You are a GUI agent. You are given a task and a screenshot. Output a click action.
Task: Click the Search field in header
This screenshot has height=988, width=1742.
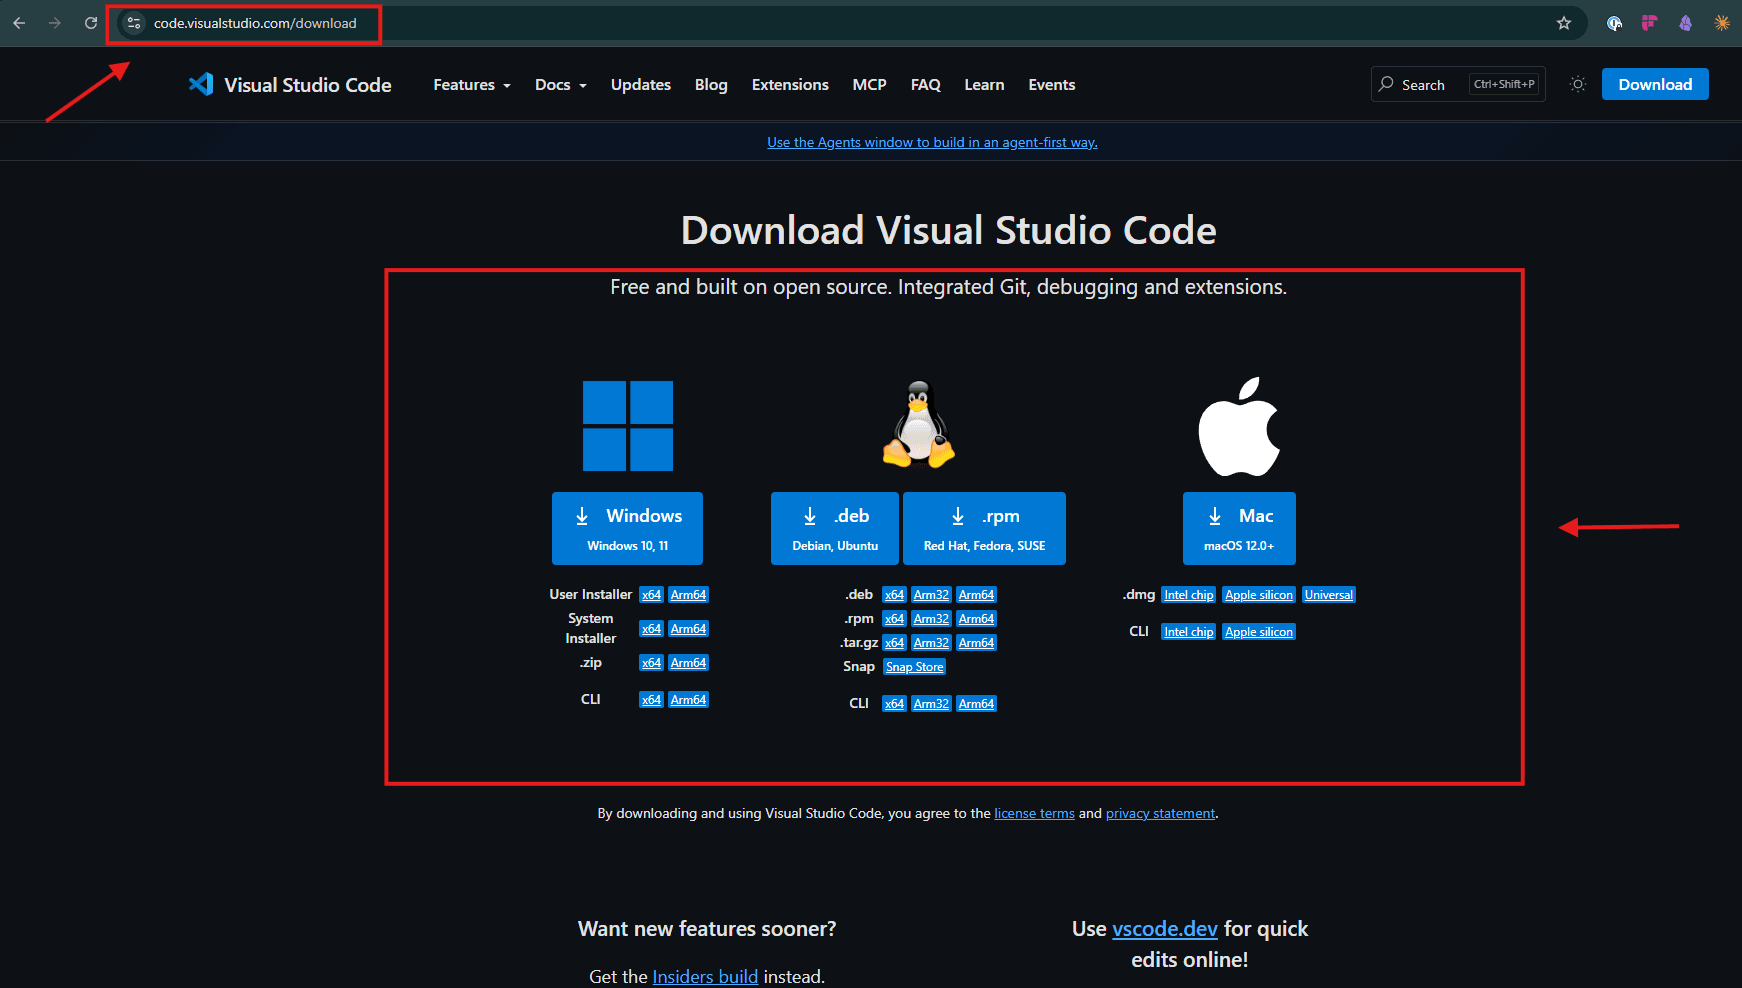pyautogui.click(x=1458, y=85)
